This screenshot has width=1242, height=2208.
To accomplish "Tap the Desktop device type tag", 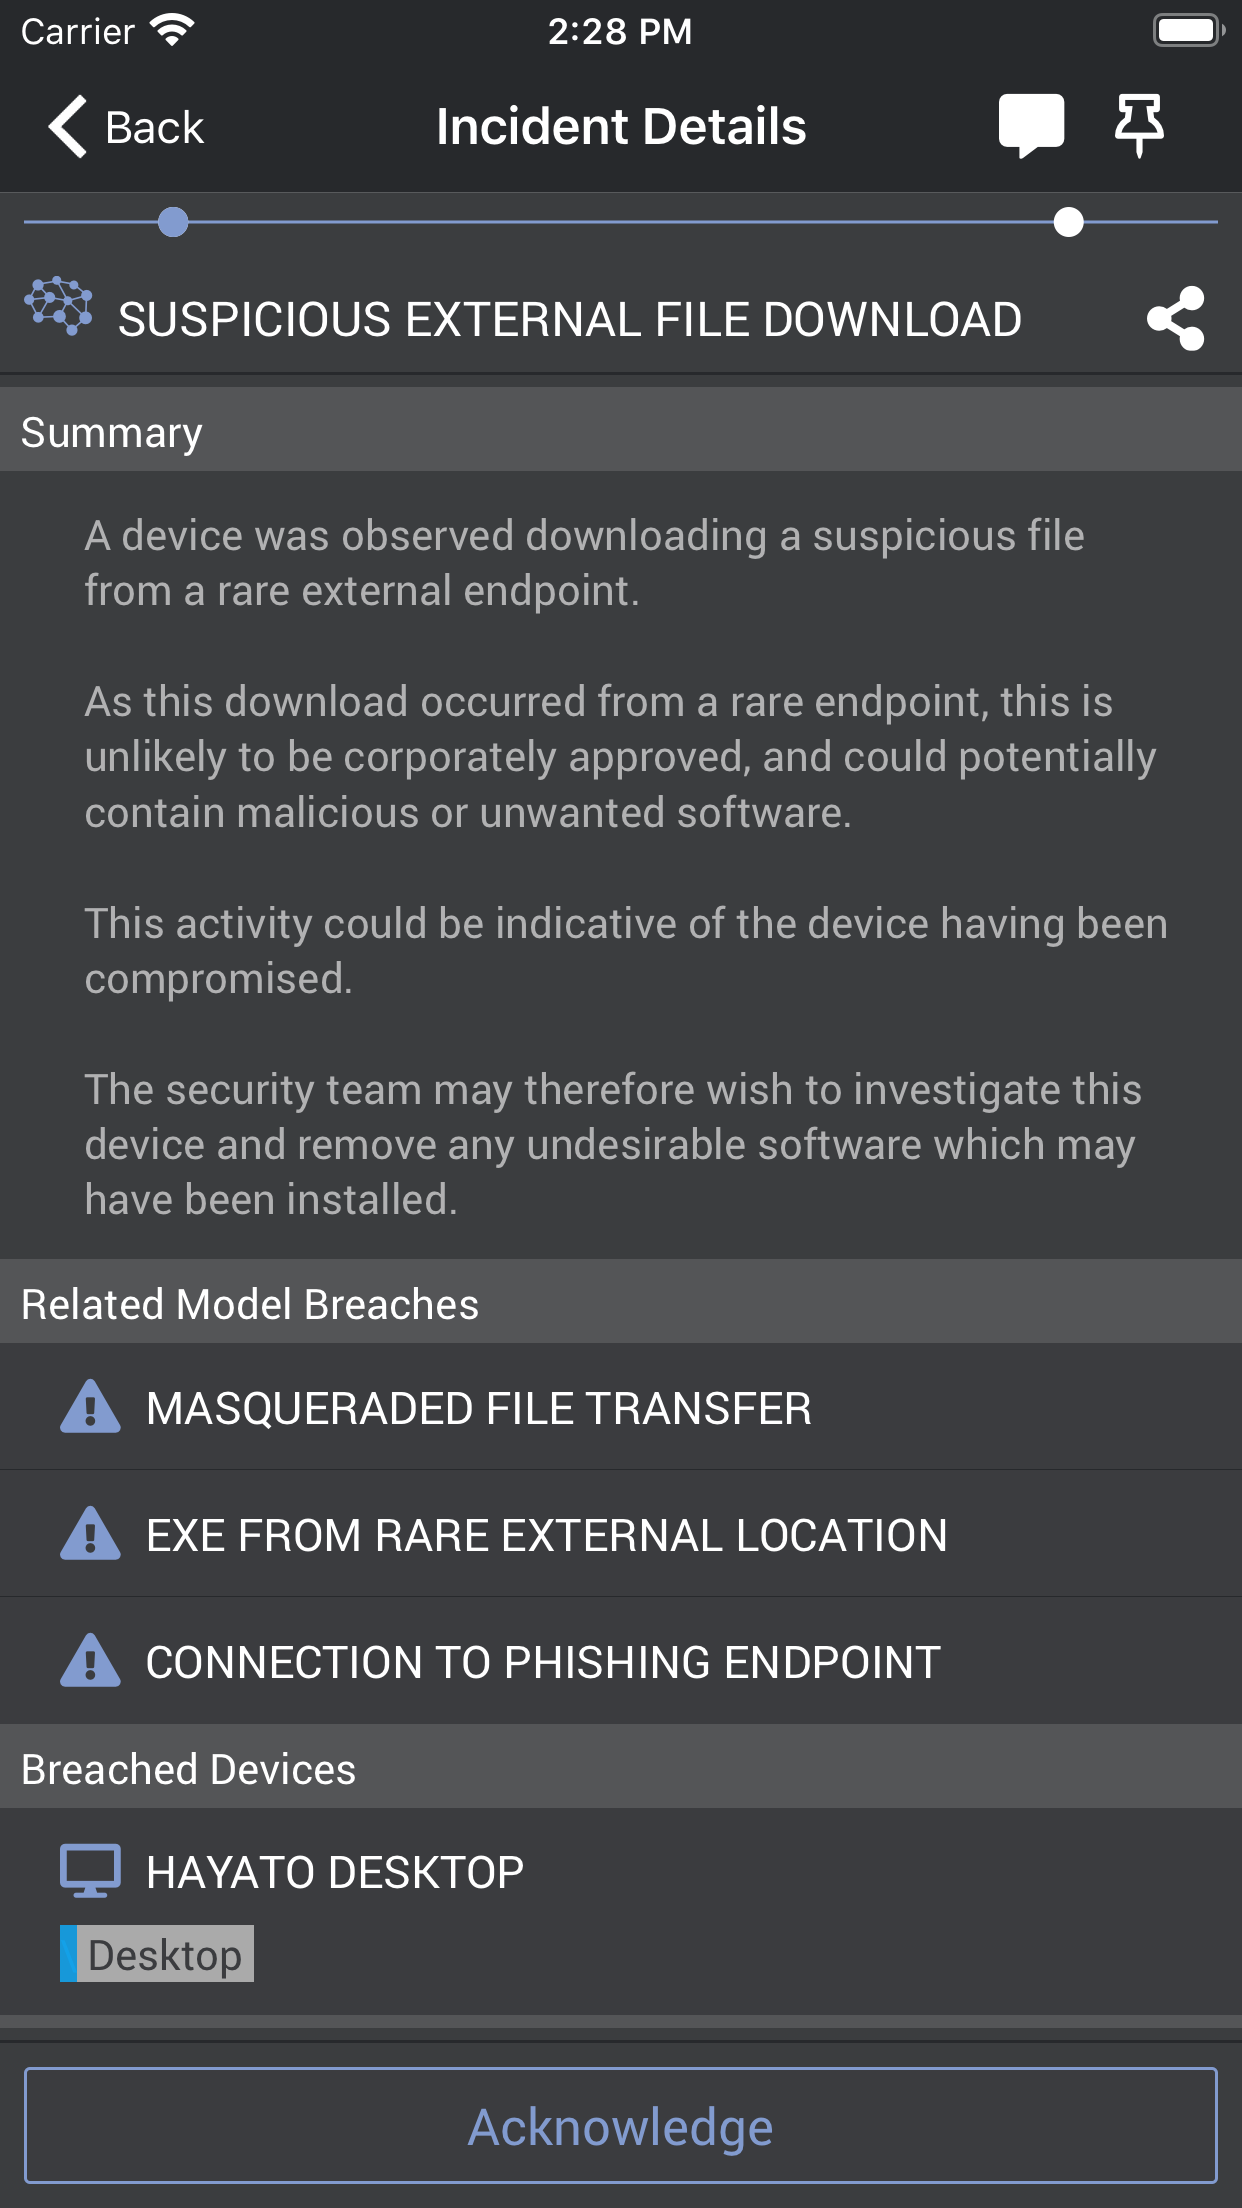I will tap(156, 1954).
